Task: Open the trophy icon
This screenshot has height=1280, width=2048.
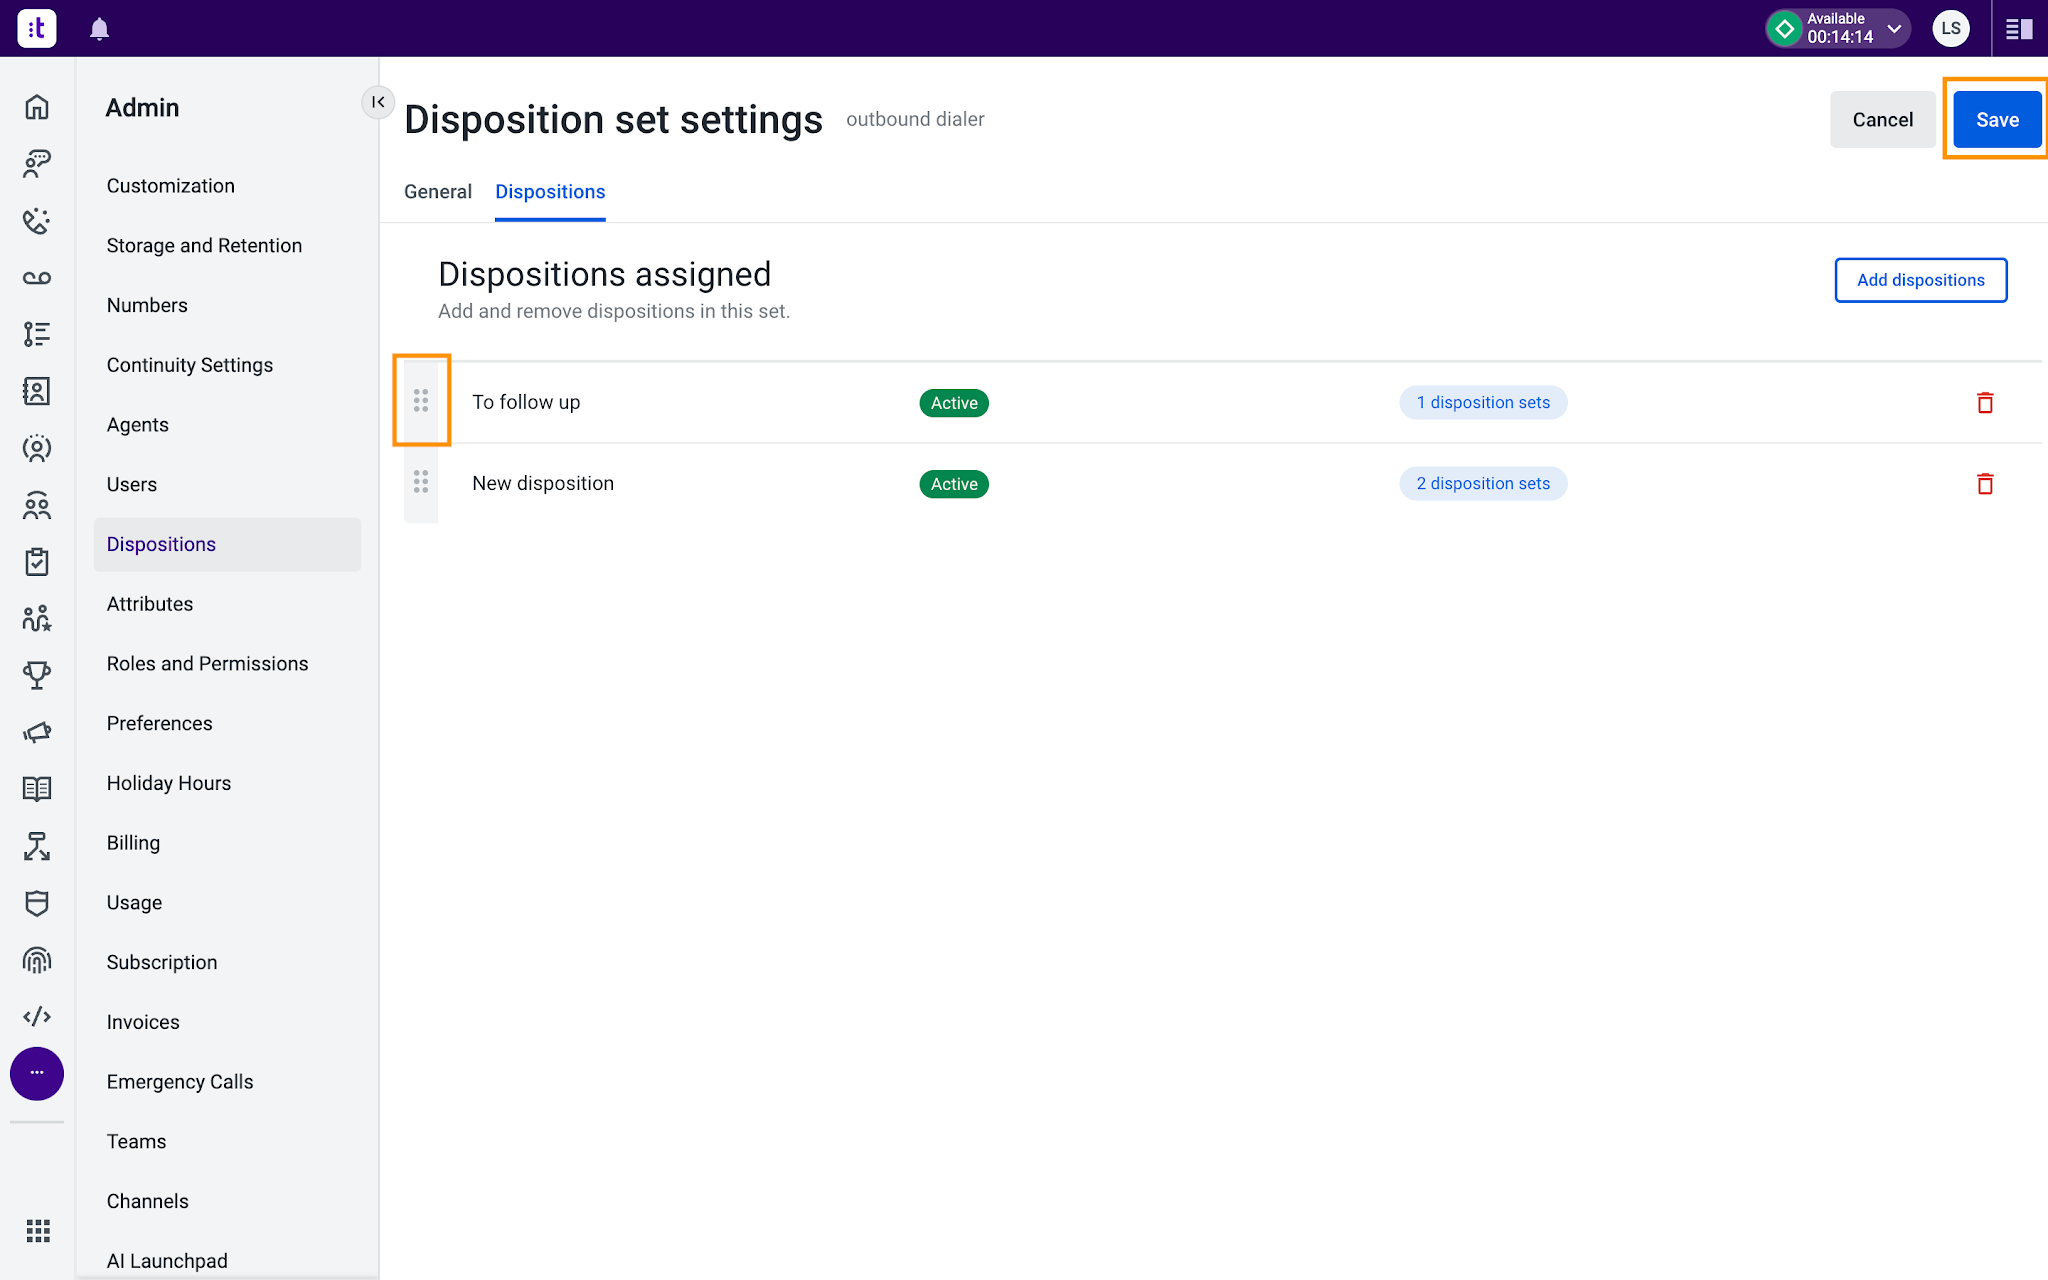Action: coord(37,676)
